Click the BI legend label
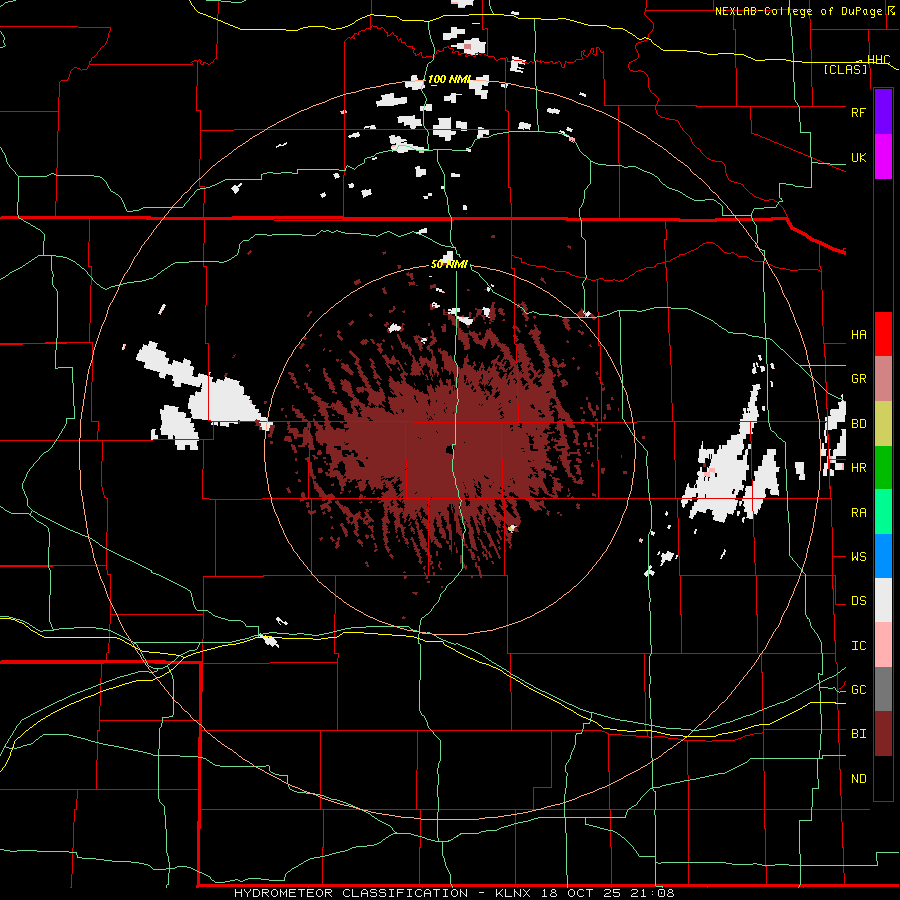This screenshot has height=900, width=900. click(x=859, y=734)
